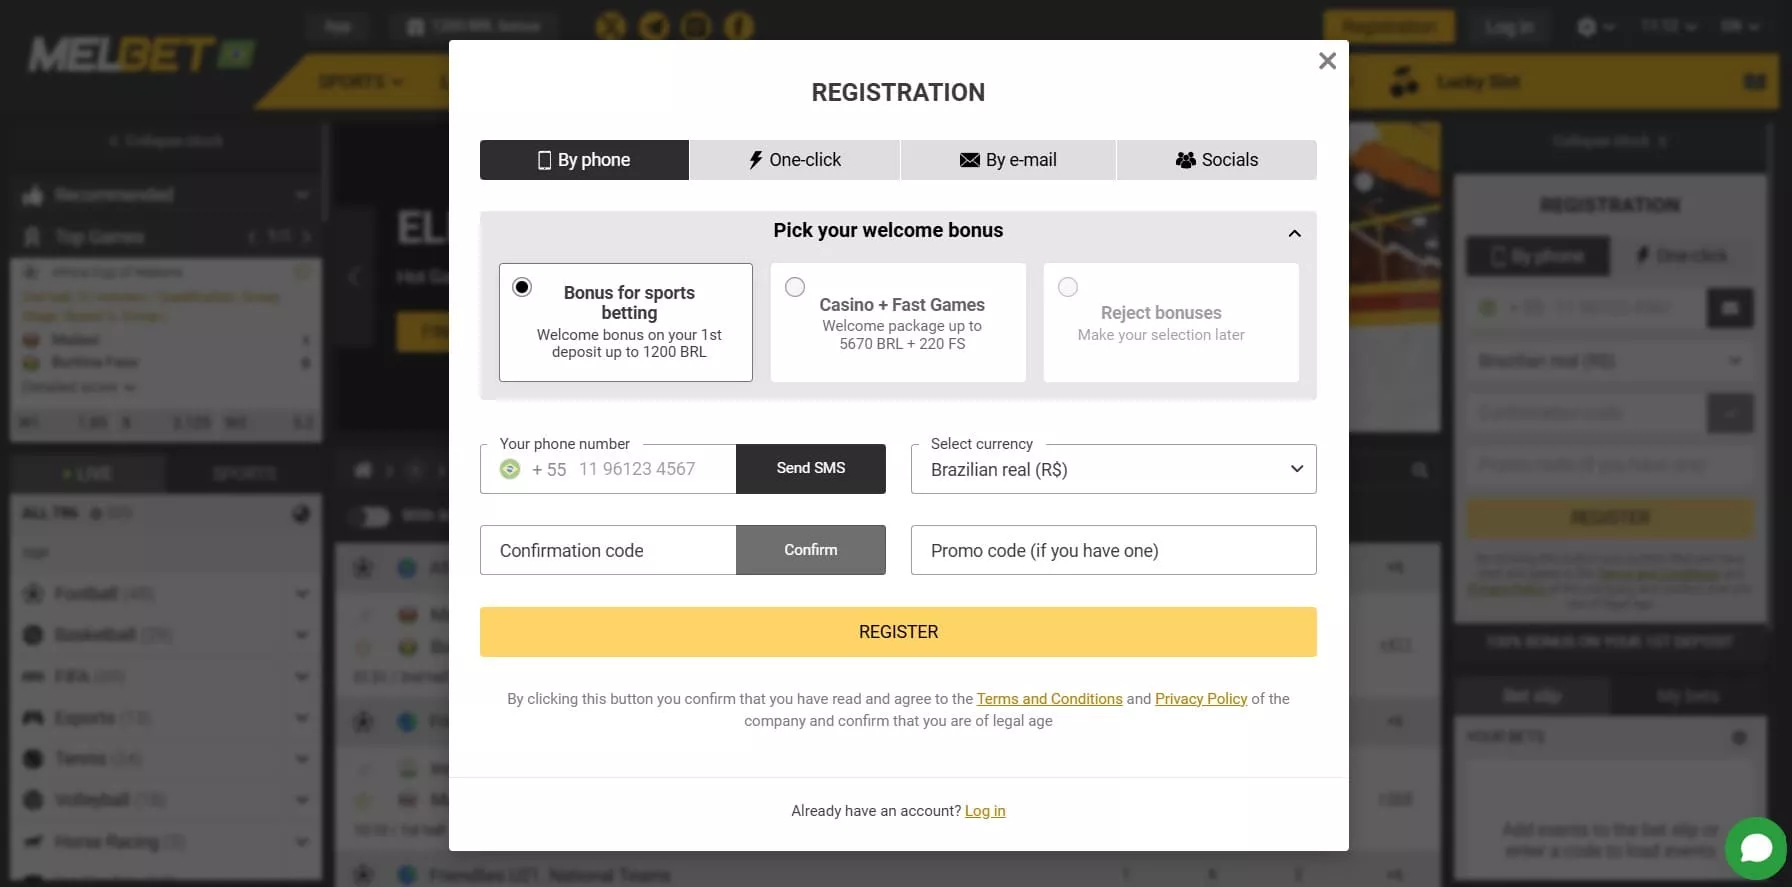1792x887 pixels.
Task: Focus the Confirmation code input field
Action: pyautogui.click(x=608, y=551)
